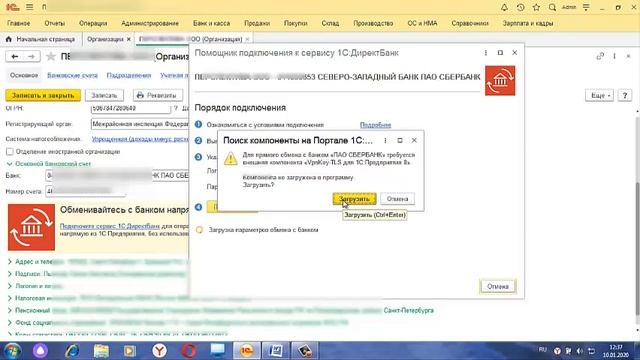The width and height of the screenshot is (640, 360).
Task: Expand the Подписи section
Action: tap(9, 274)
